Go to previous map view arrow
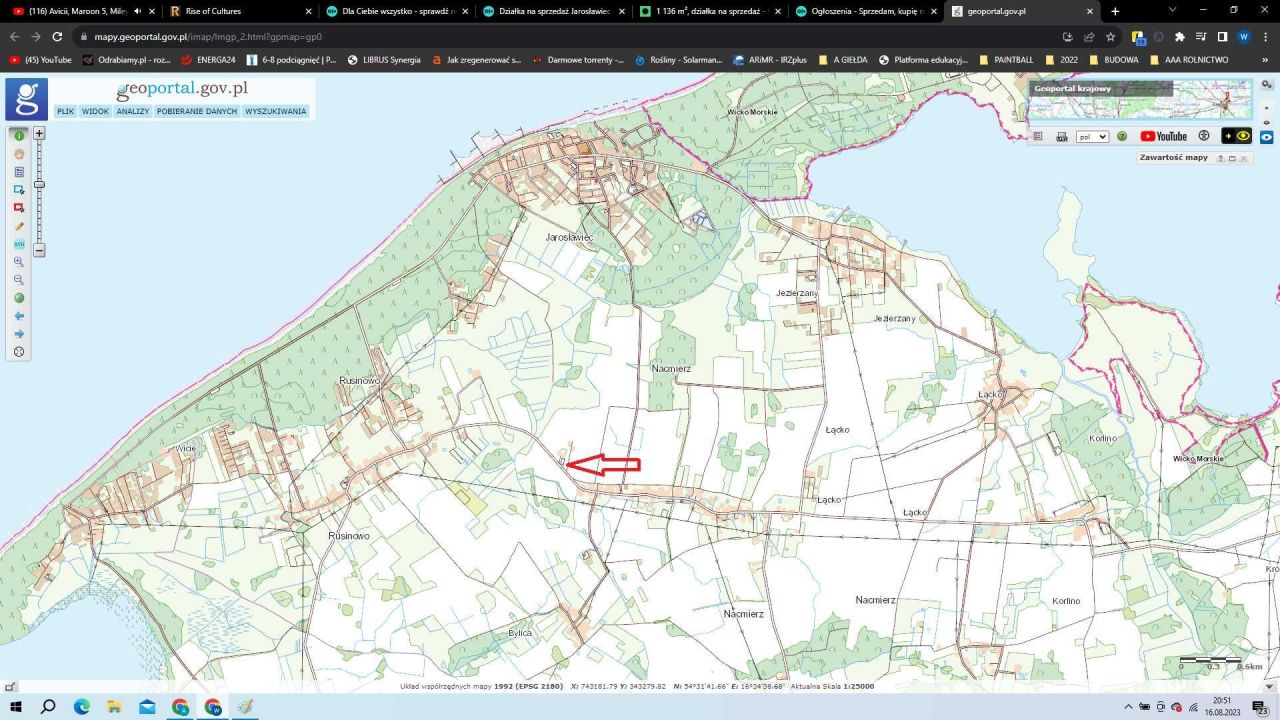Image resolution: width=1280 pixels, height=720 pixels. [19, 316]
